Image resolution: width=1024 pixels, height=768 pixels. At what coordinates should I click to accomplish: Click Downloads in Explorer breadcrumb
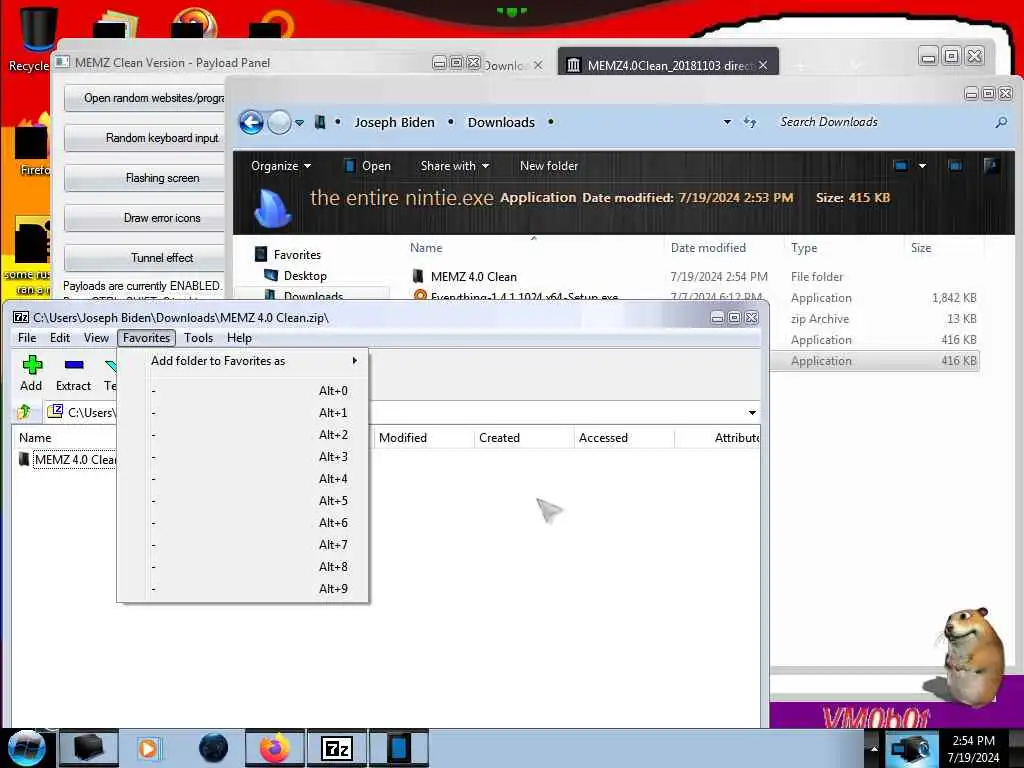[501, 122]
